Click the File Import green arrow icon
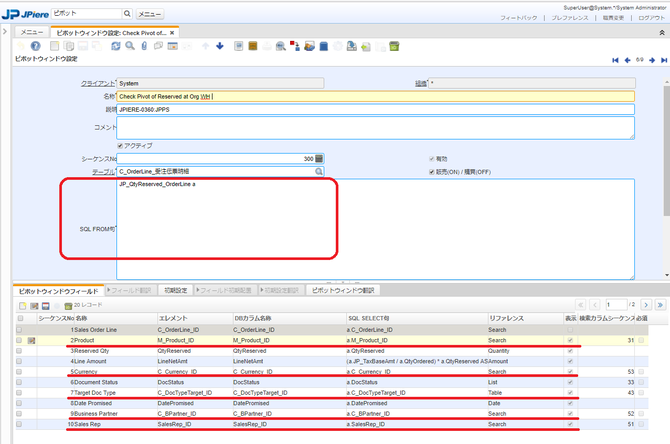Image resolution: width=670 pixels, height=444 pixels. point(366,47)
